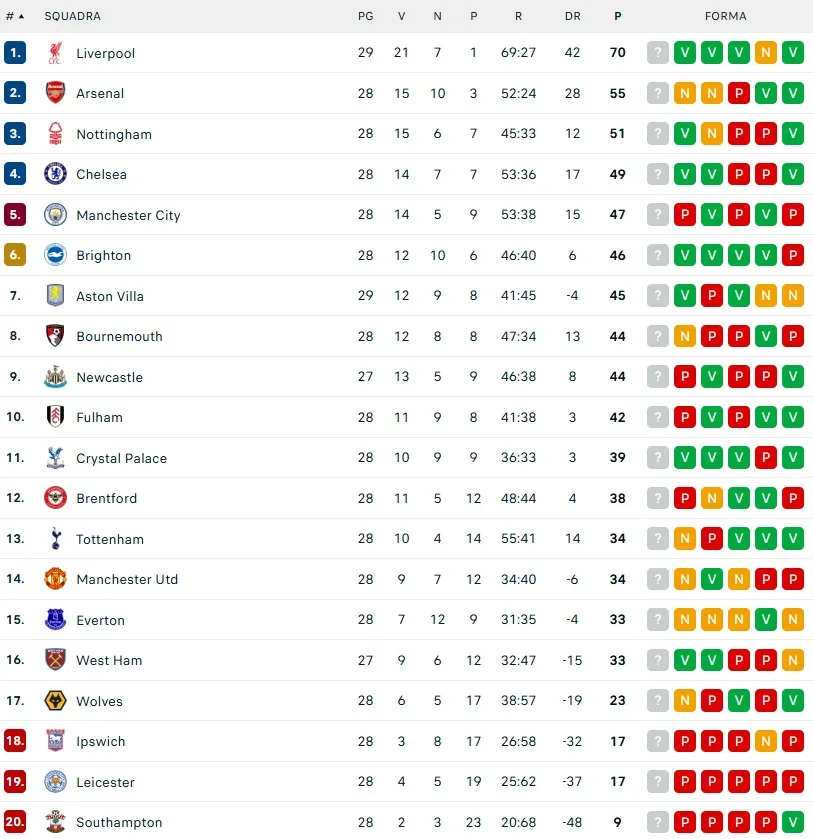Viewport: 813px width, 839px height.
Task: Click the Manchester City crest icon
Action: coord(56,215)
